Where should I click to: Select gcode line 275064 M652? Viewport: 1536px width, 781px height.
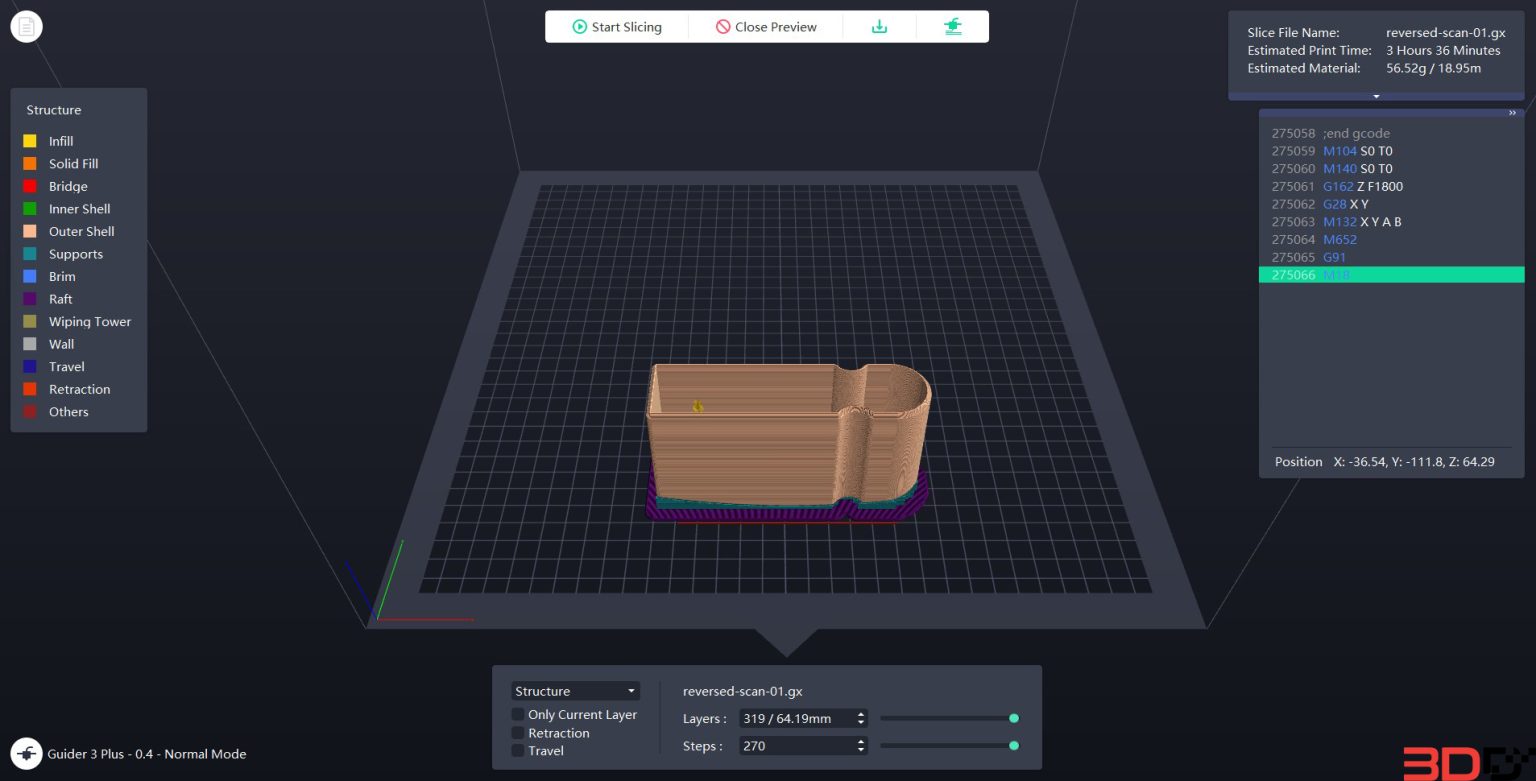point(1391,240)
